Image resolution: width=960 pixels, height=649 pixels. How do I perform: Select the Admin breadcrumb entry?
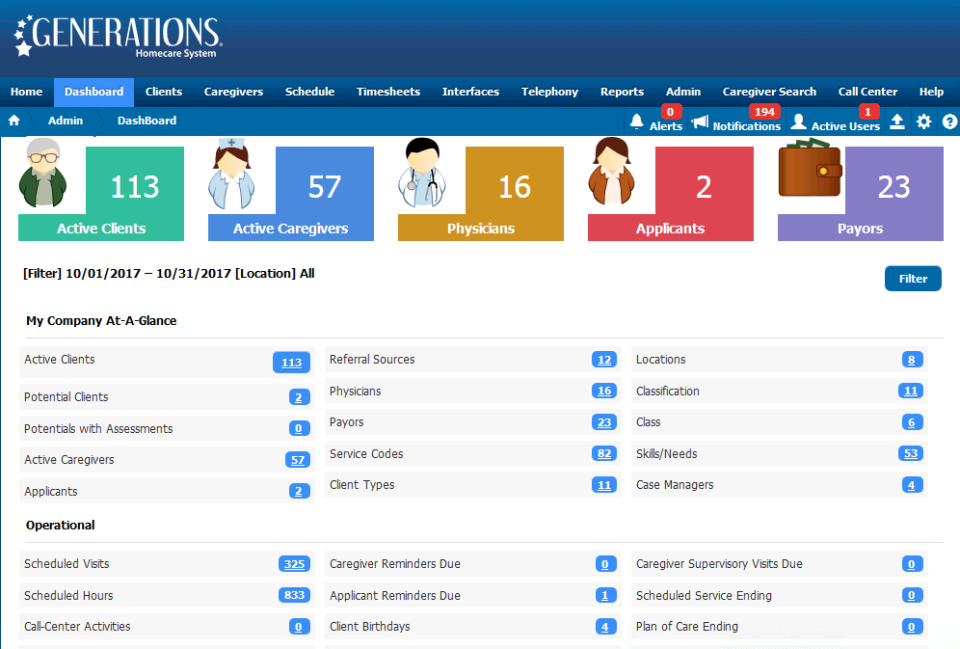[x=65, y=120]
